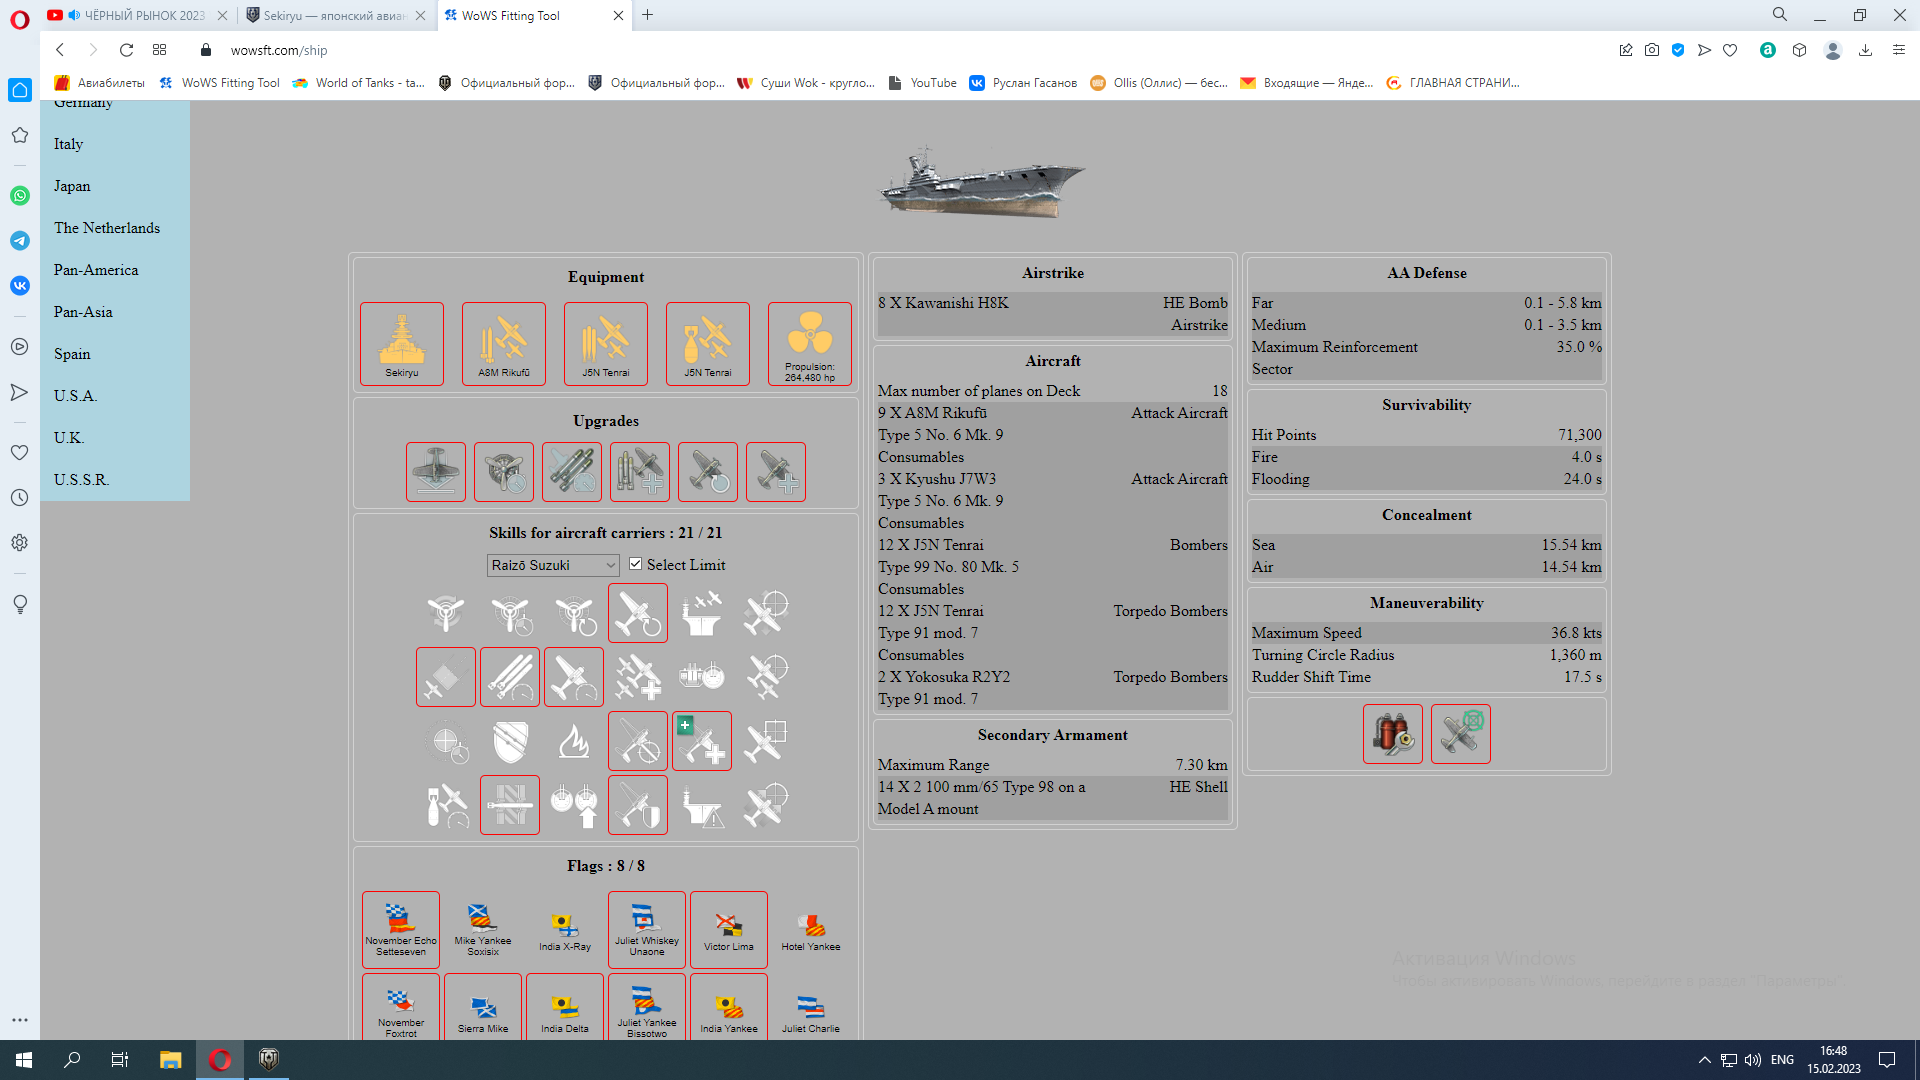Viewport: 1920px width, 1080px height.
Task: Click the ENG language indicator in tray
Action: tap(1782, 1060)
